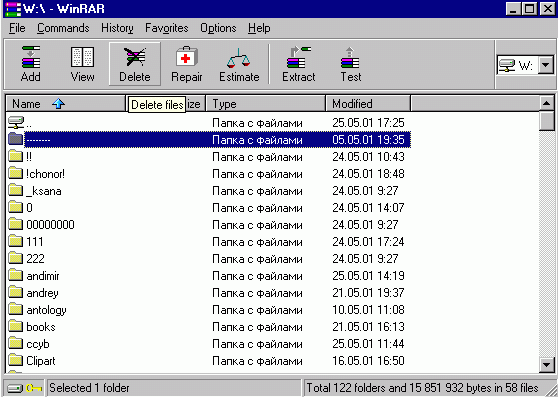Select the folder name '00000000'
This screenshot has width=558, height=397.
51,224
